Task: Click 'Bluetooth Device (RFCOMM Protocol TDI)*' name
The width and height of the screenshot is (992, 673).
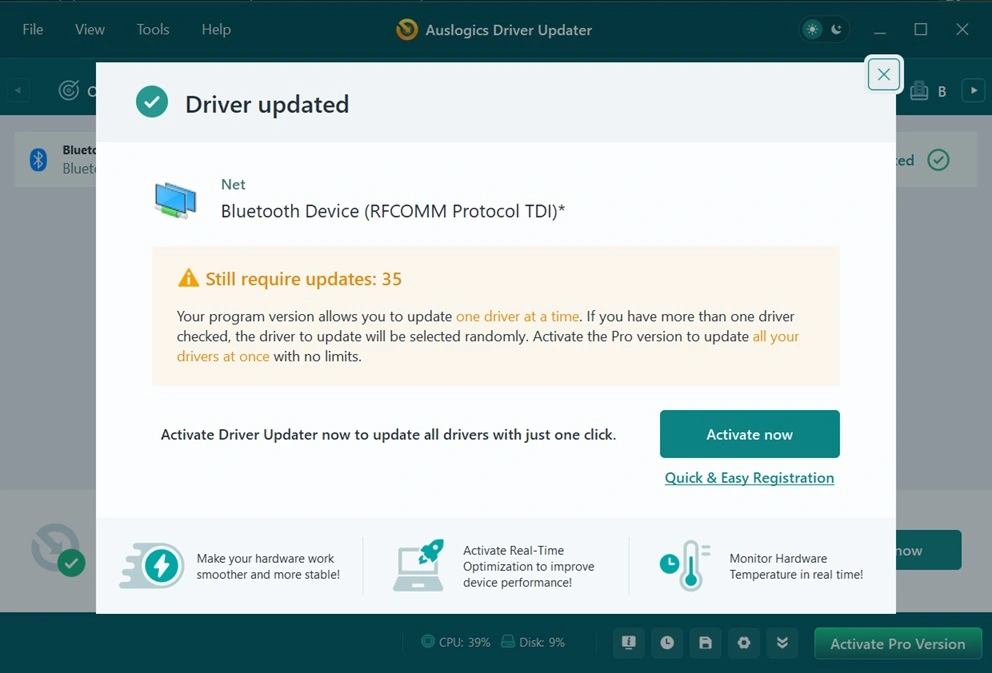Action: tap(393, 211)
